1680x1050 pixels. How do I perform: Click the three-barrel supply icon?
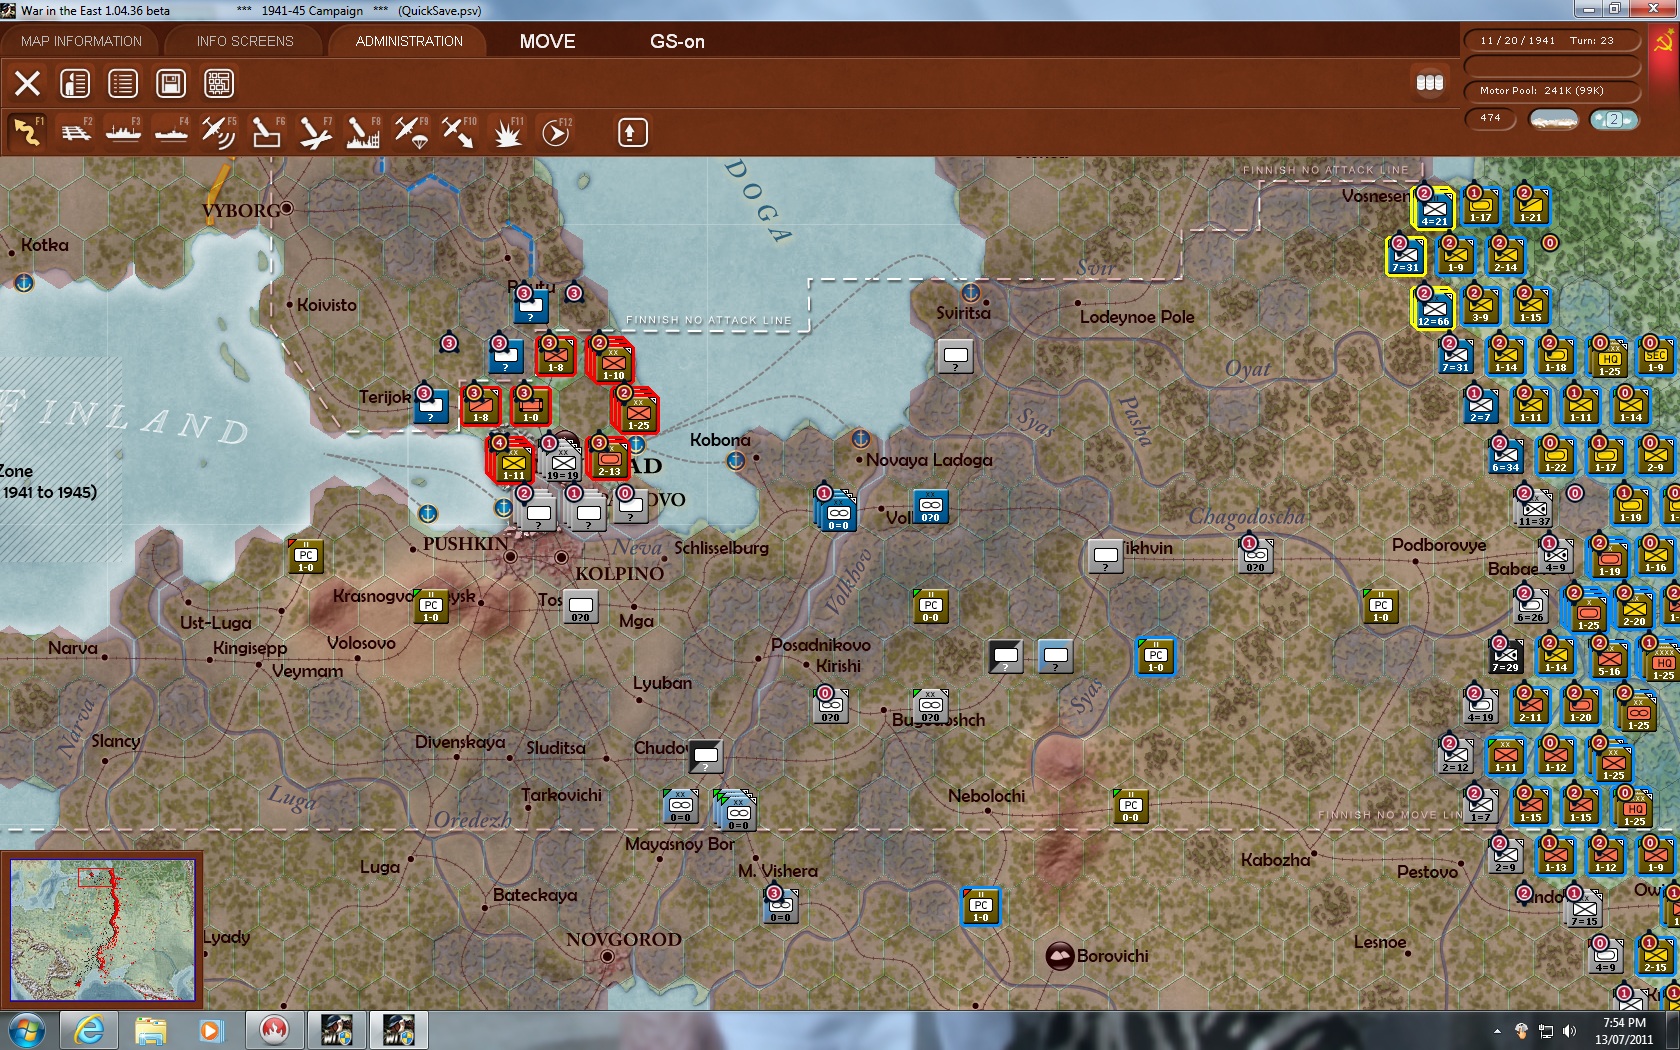tap(1430, 82)
